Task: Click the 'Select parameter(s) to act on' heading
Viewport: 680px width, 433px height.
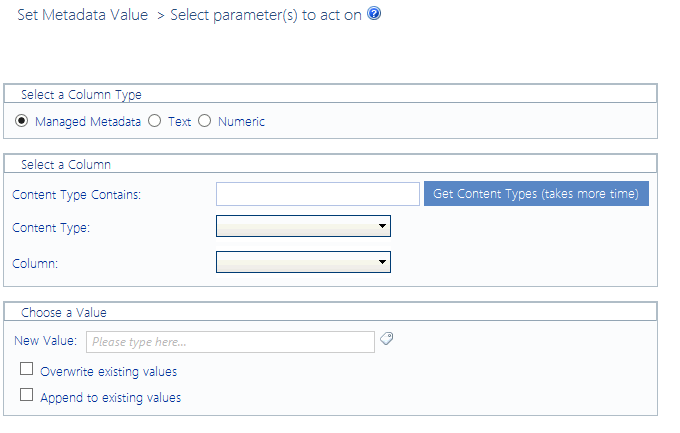Action: click(x=266, y=15)
